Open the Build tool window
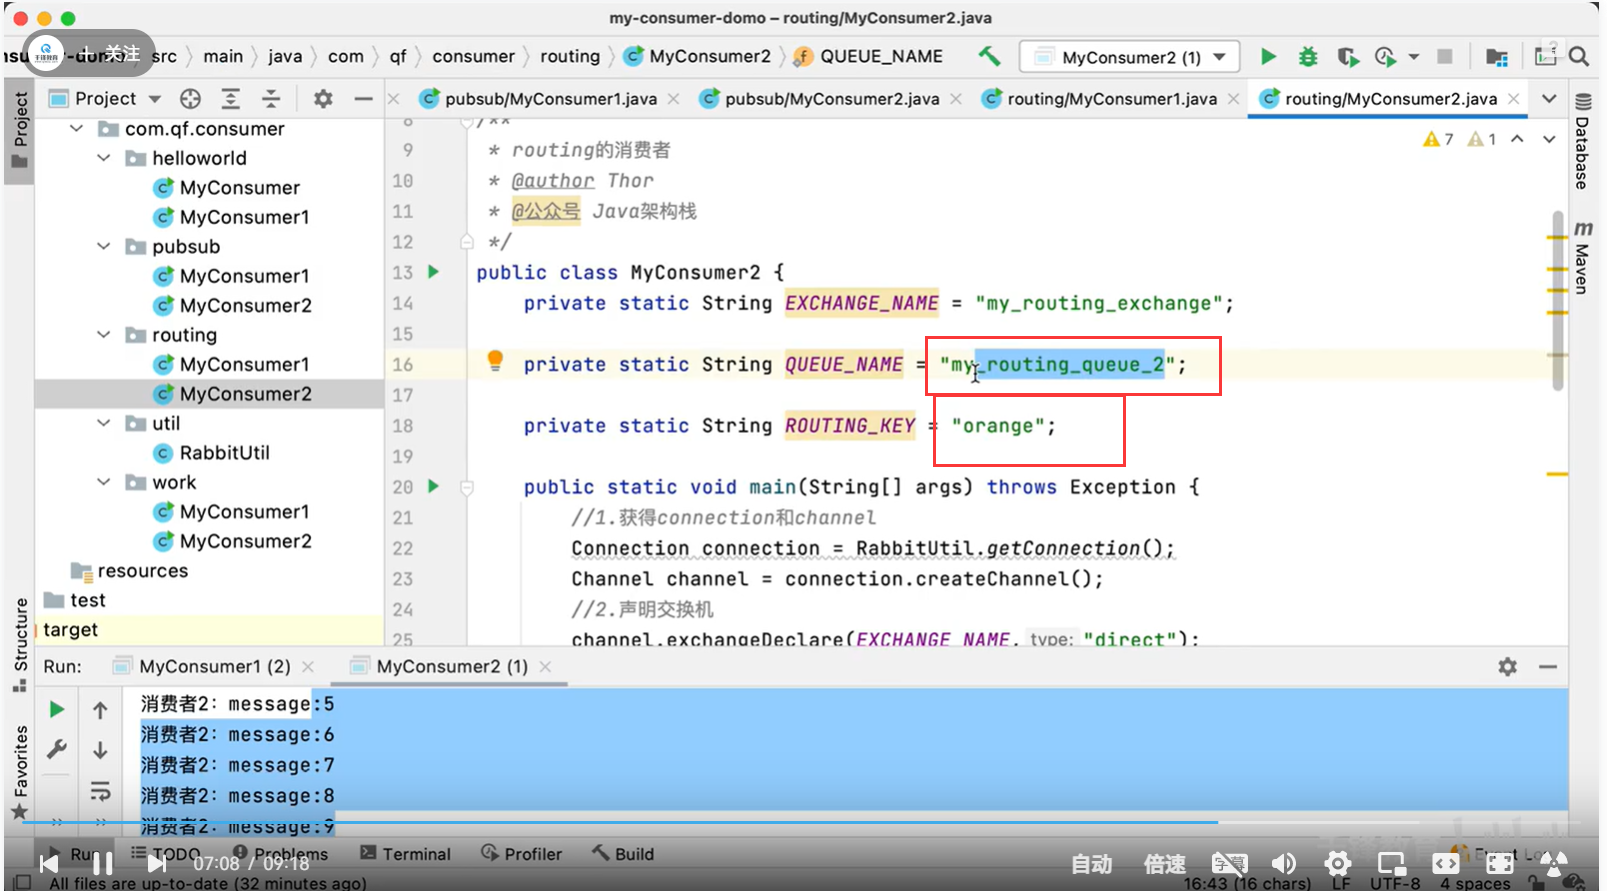Viewport: 1607px width, 891px height. click(623, 853)
